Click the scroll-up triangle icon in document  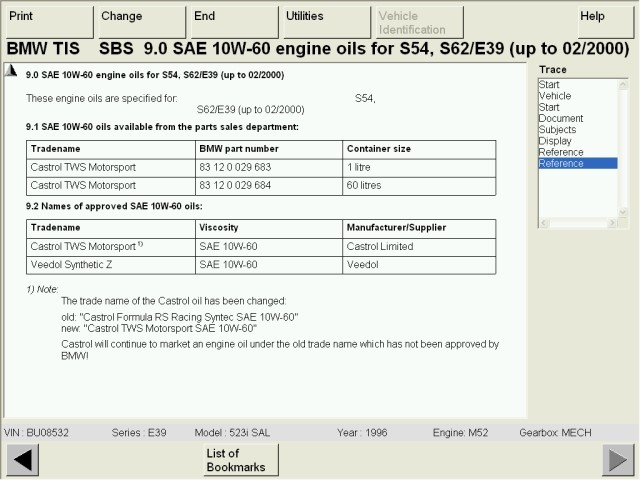pos(10,71)
